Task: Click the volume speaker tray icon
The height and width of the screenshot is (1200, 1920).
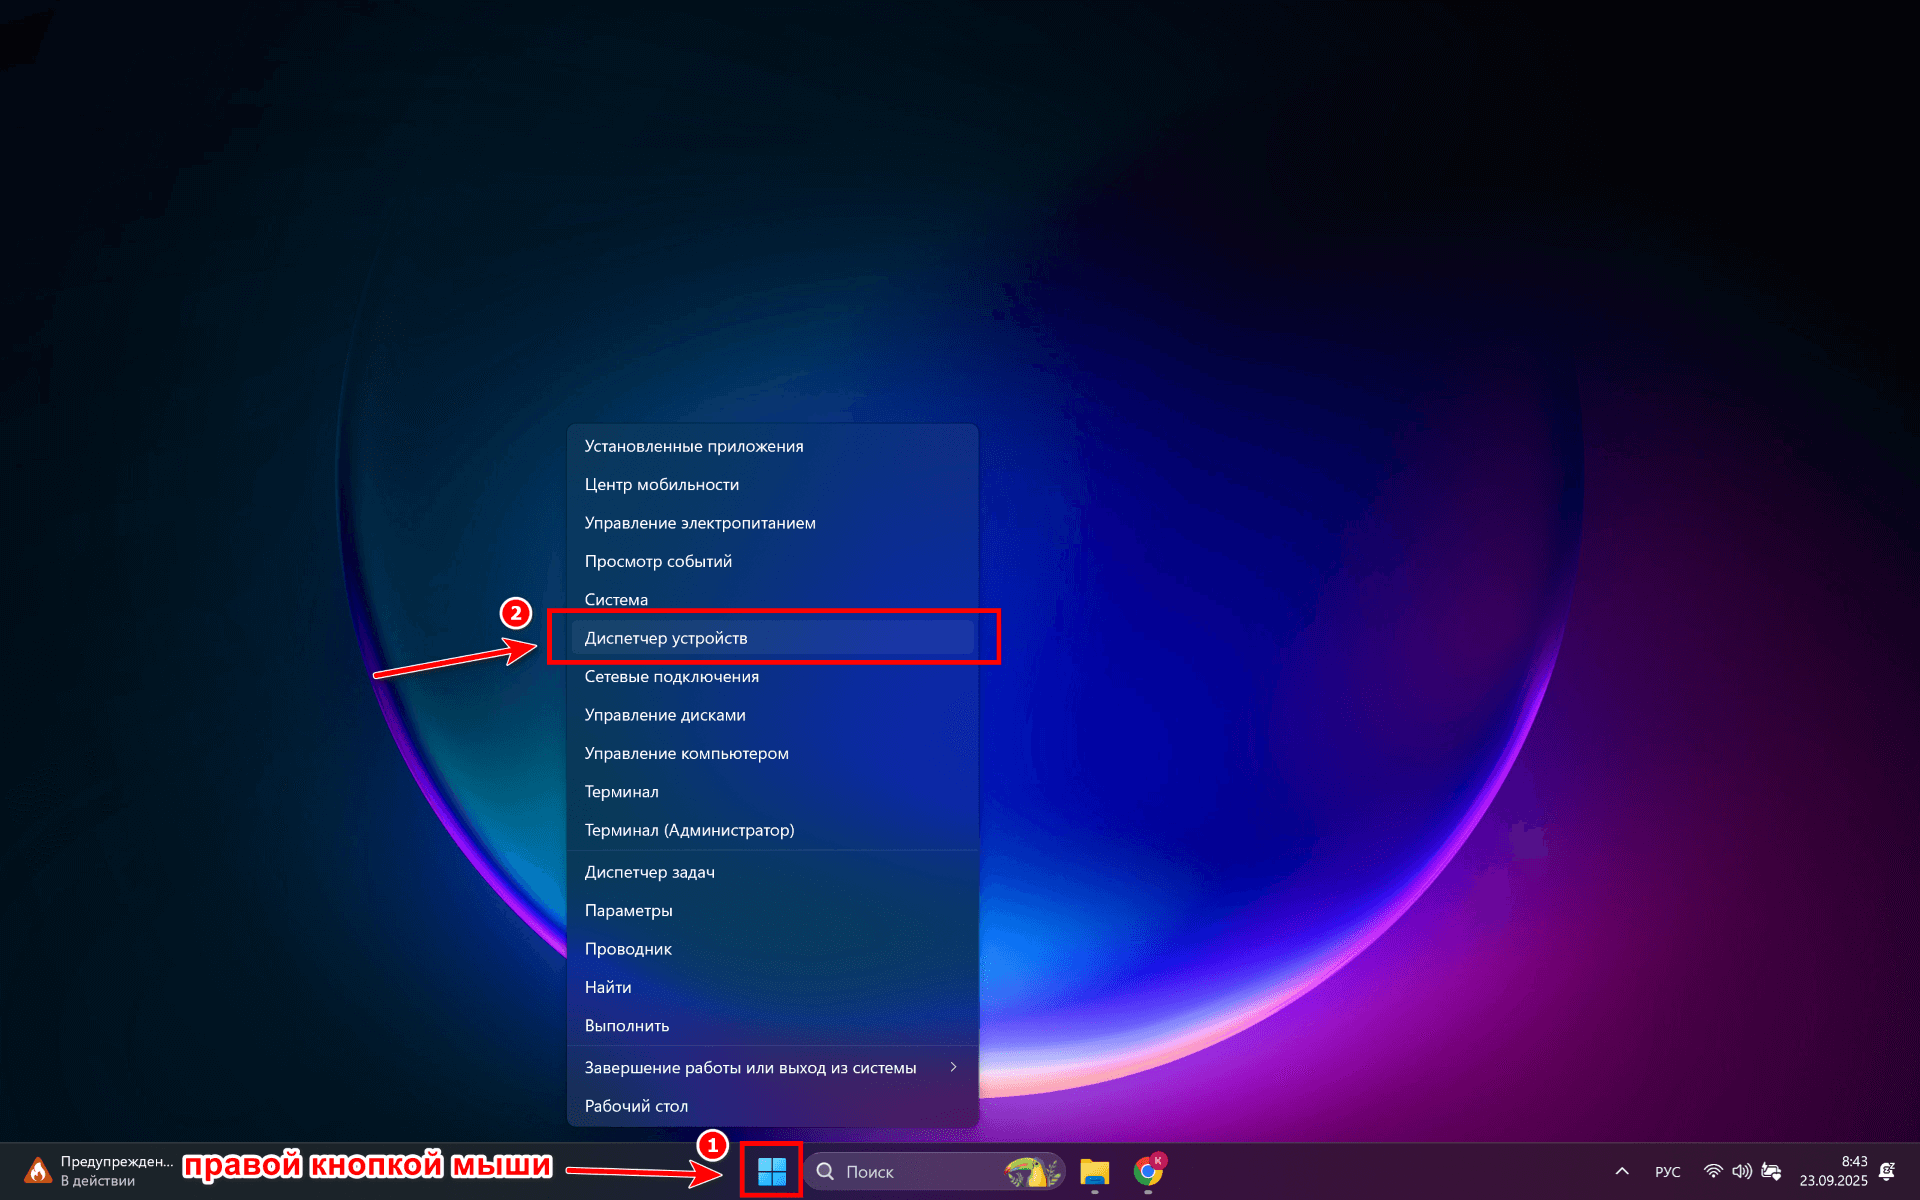Action: tap(1741, 1171)
